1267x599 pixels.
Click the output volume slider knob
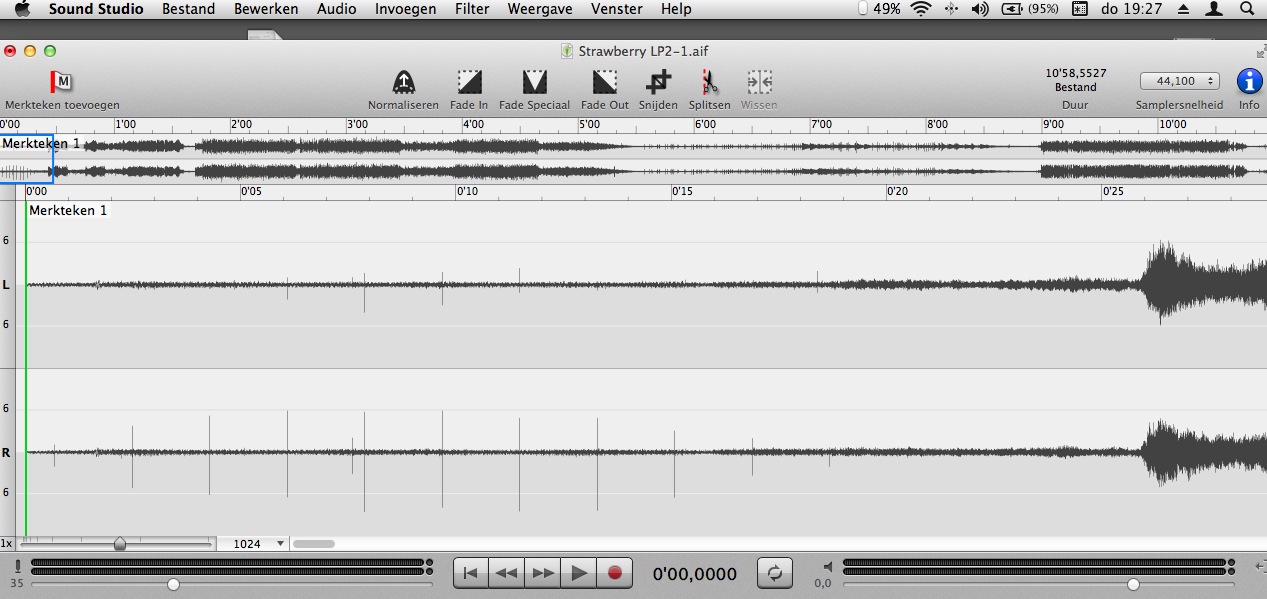coord(1132,584)
